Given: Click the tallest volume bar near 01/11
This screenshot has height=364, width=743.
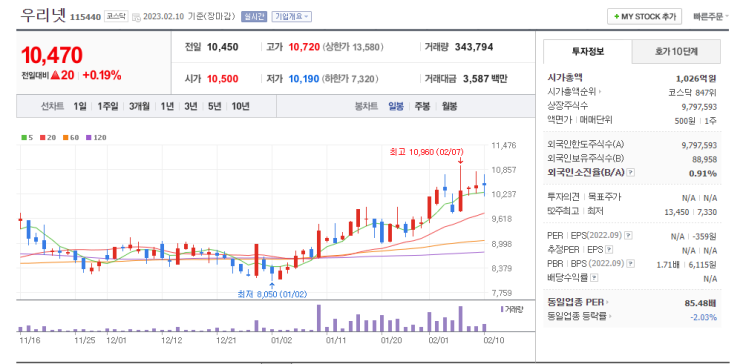Looking at the screenshot, I should click(319, 318).
